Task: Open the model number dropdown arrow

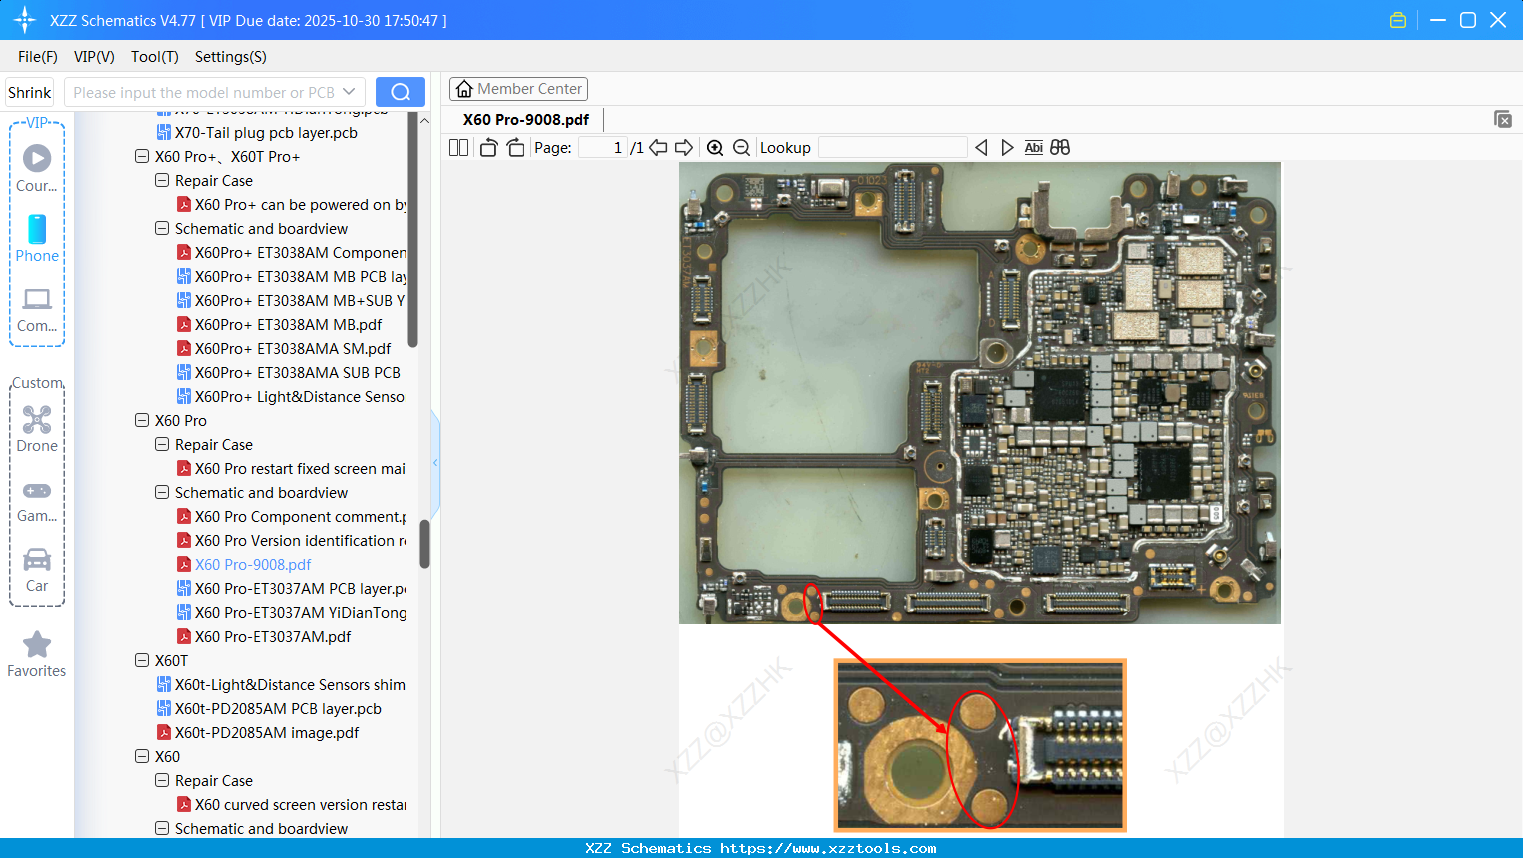Action: pyautogui.click(x=349, y=92)
